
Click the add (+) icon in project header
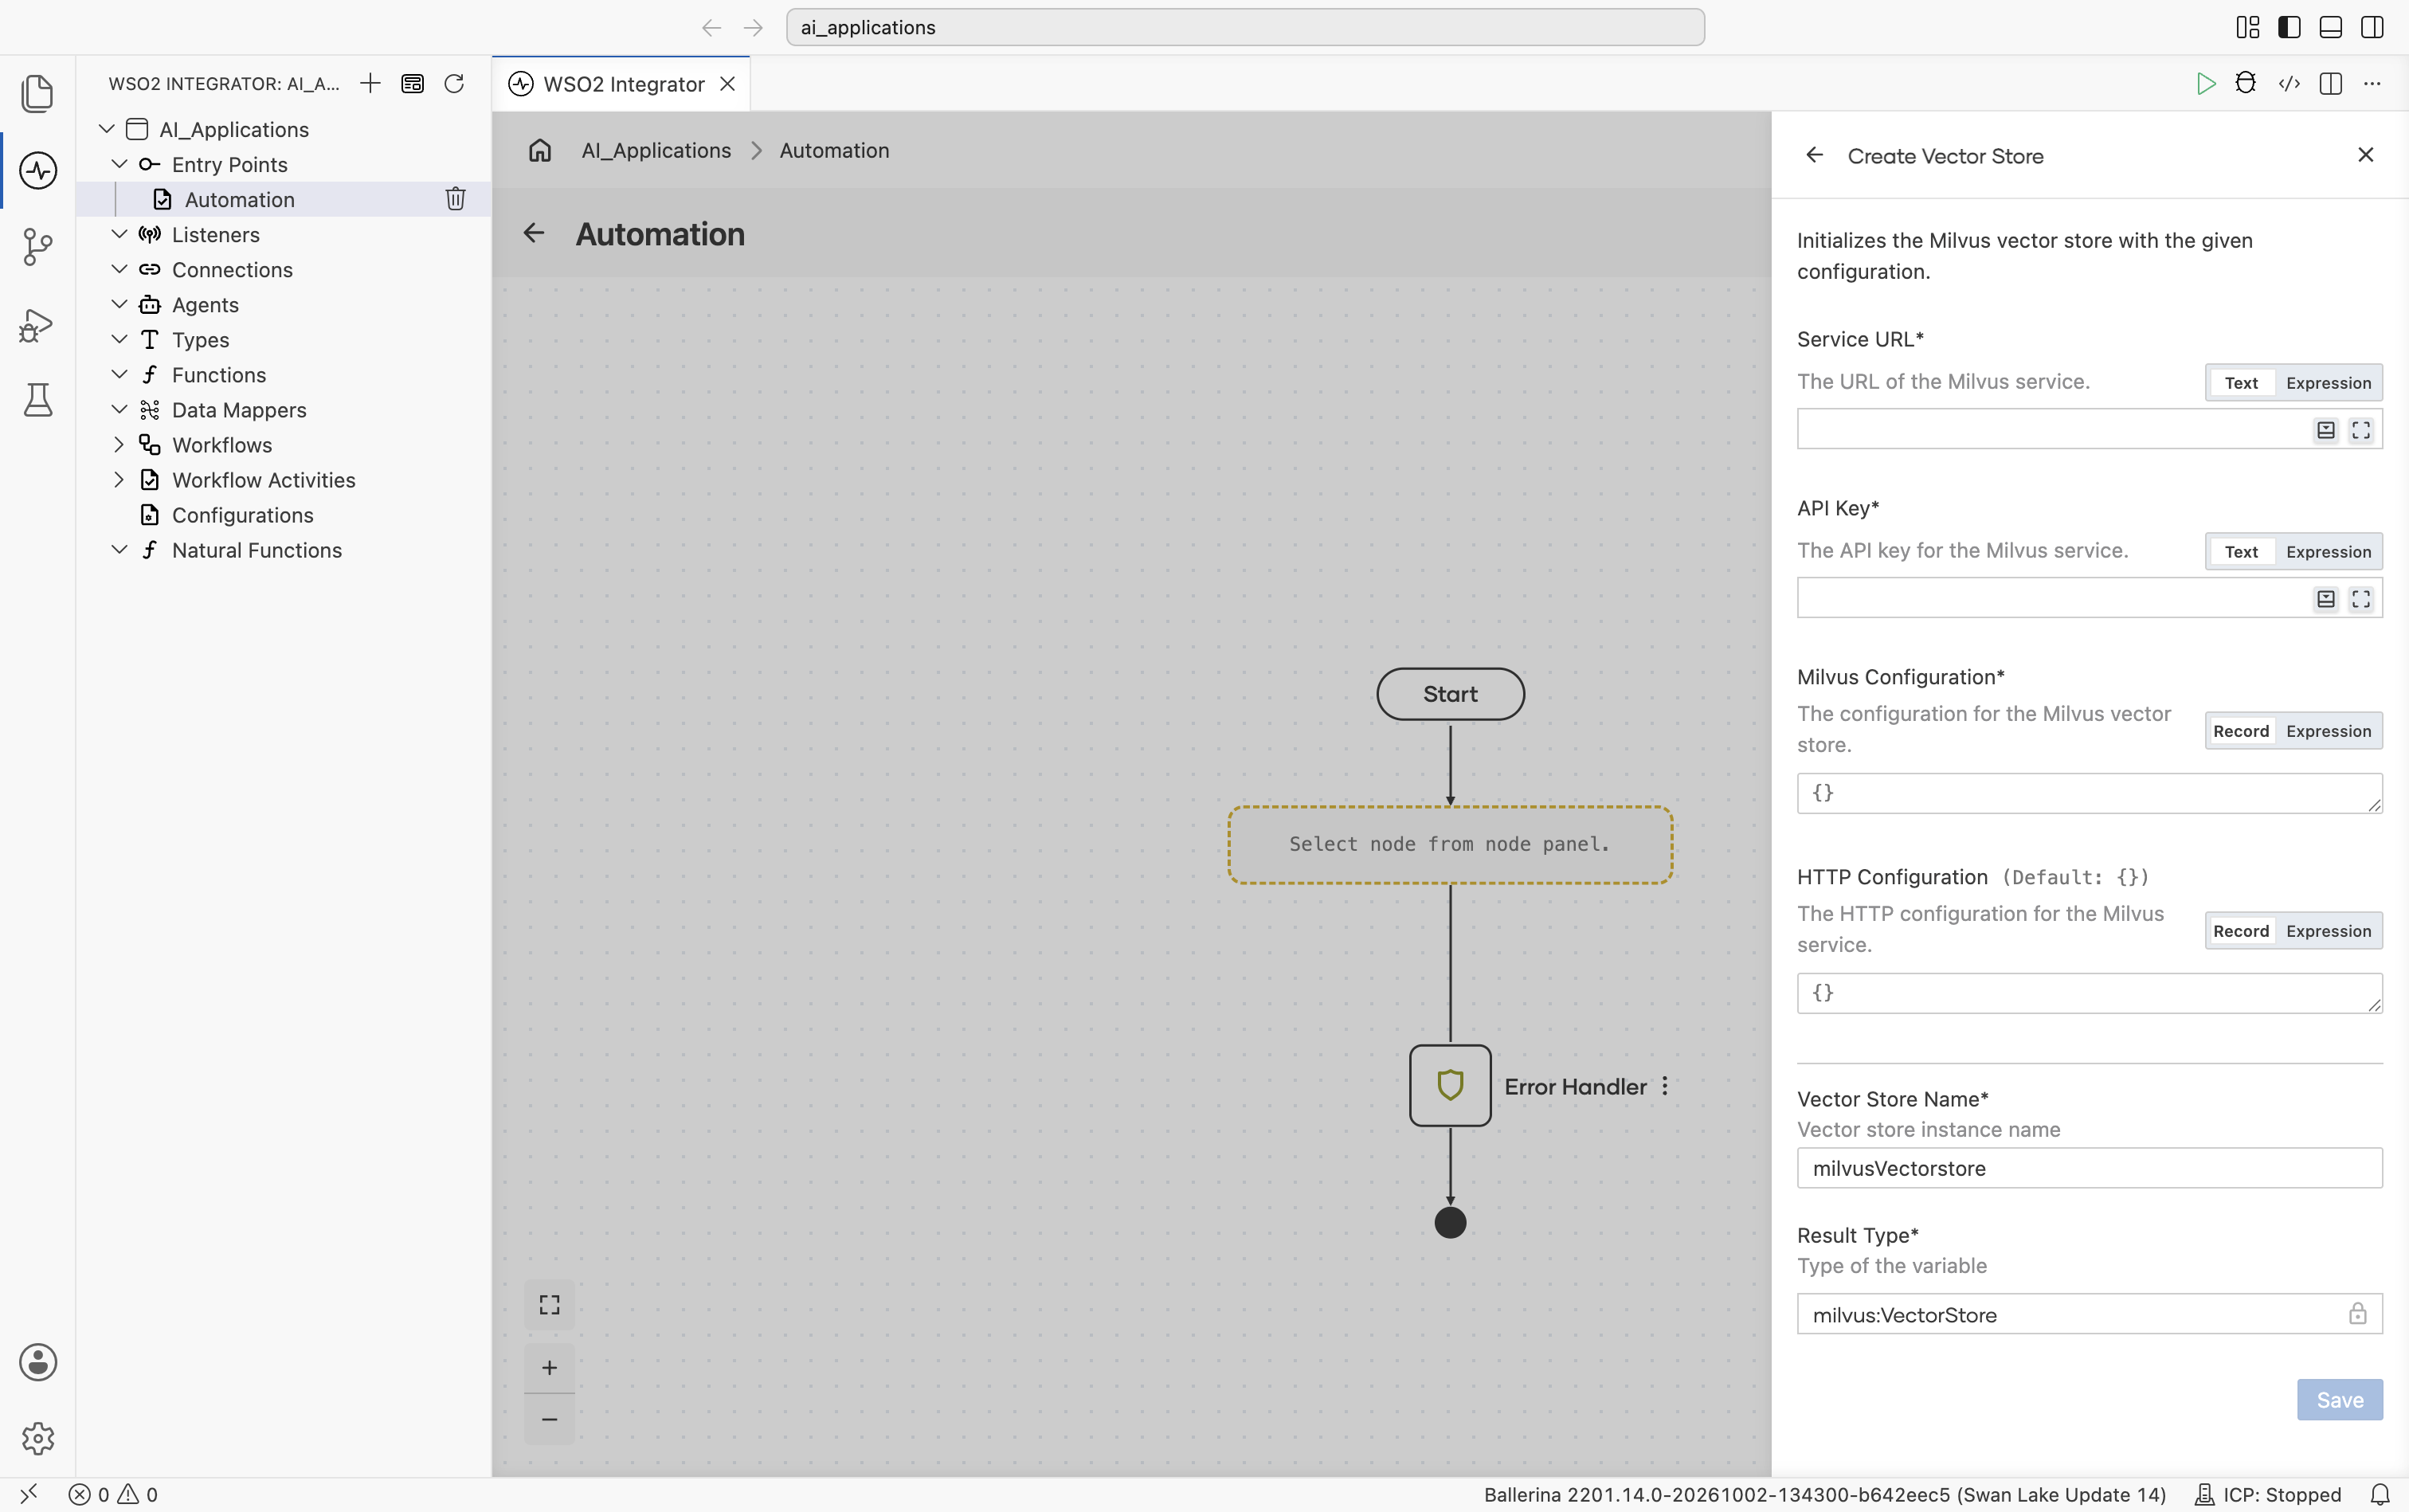370,83
